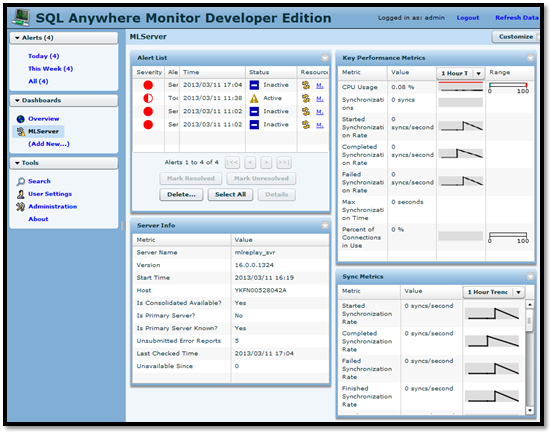The height and width of the screenshot is (435, 552).
Task: Click the MLServer dashboard icon in sidebar
Action: tap(21, 132)
